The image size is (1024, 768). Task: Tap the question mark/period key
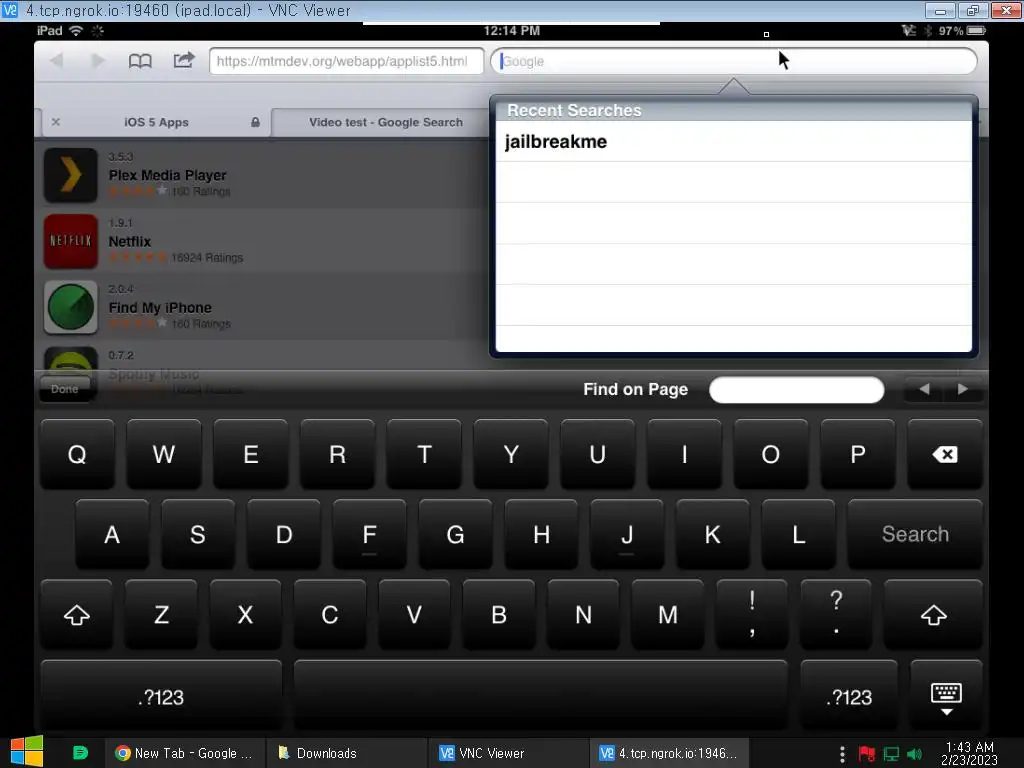click(837, 615)
